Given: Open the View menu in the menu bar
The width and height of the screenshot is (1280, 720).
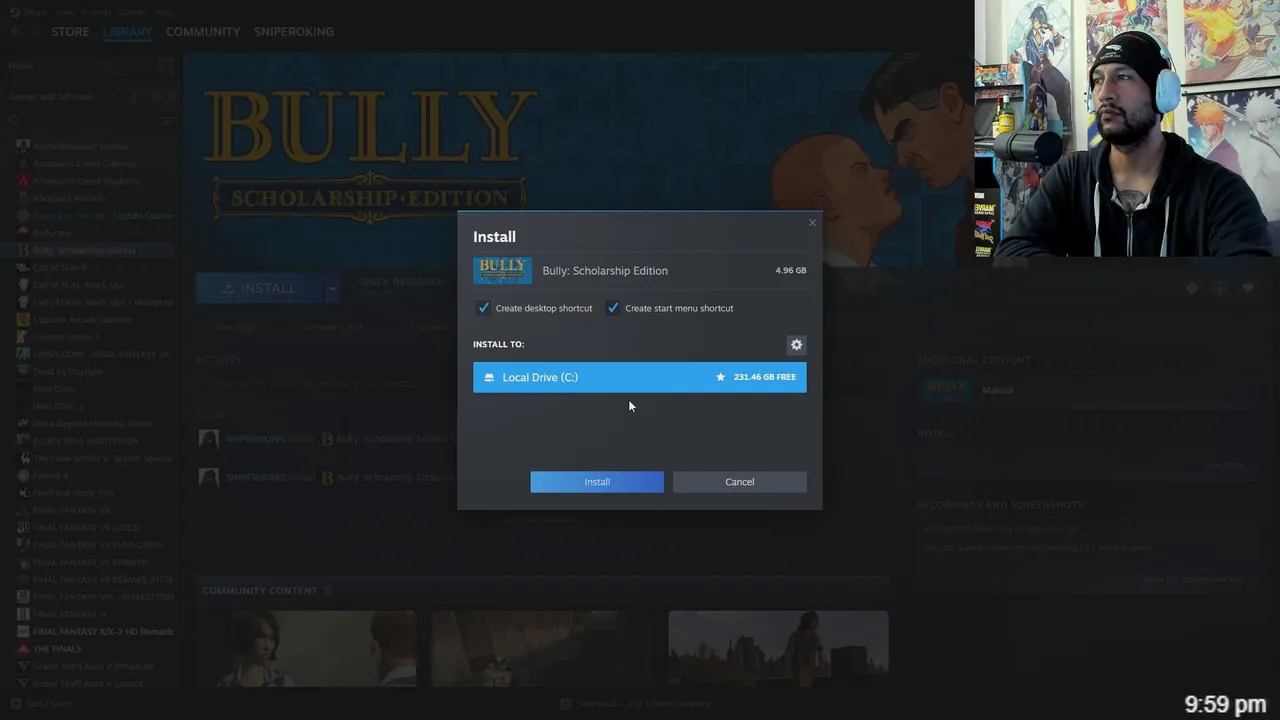Looking at the screenshot, I should point(65,12).
